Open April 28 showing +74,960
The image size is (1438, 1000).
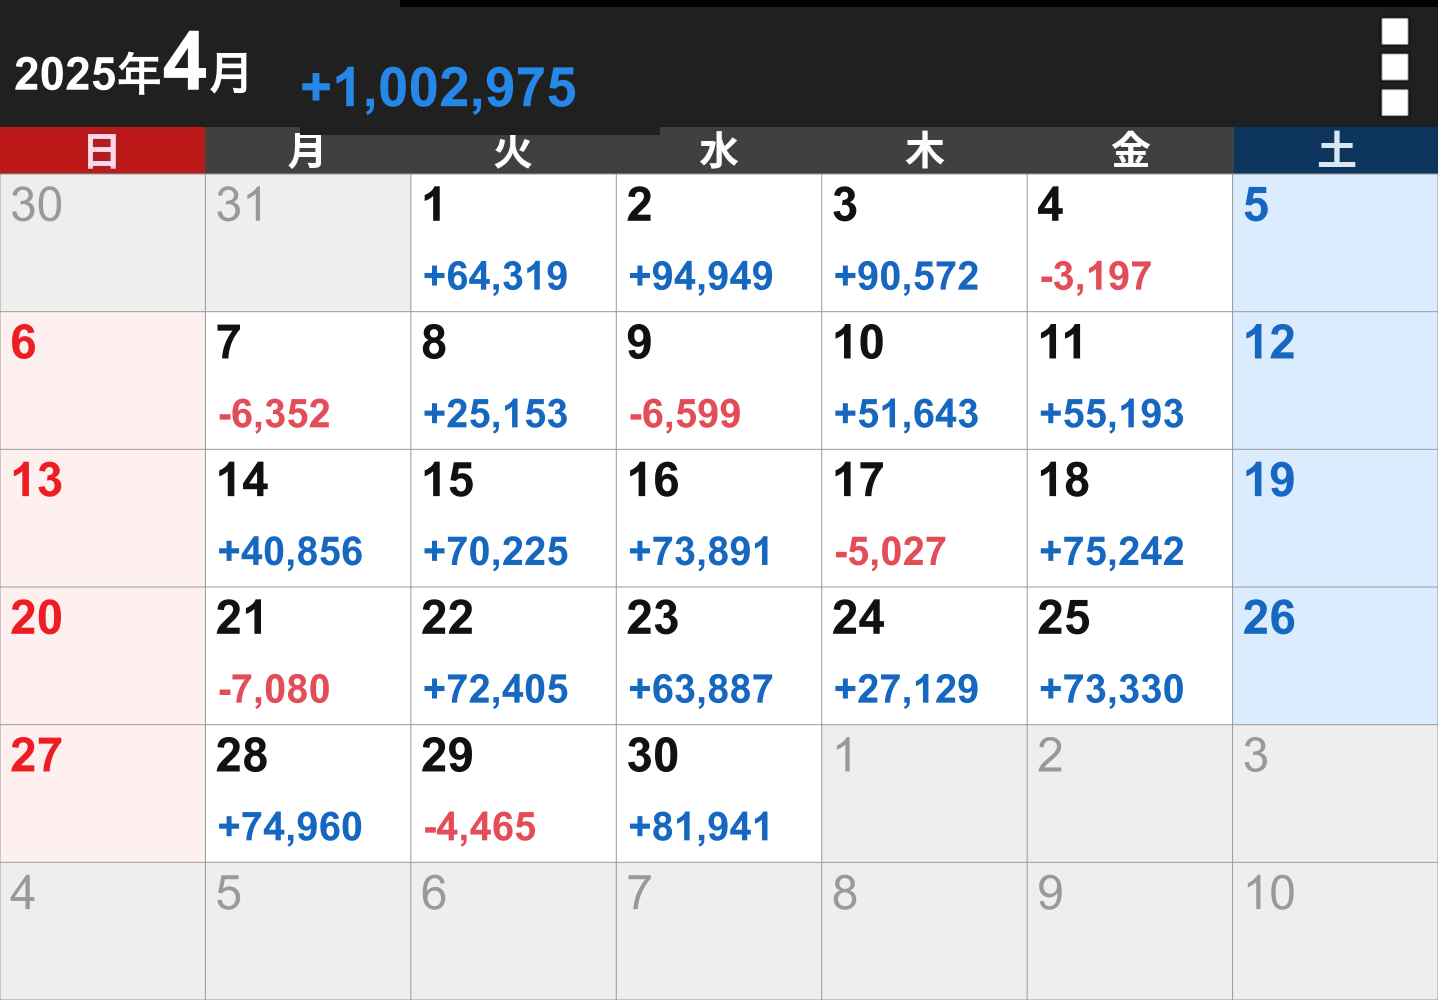pyautogui.click(x=308, y=793)
